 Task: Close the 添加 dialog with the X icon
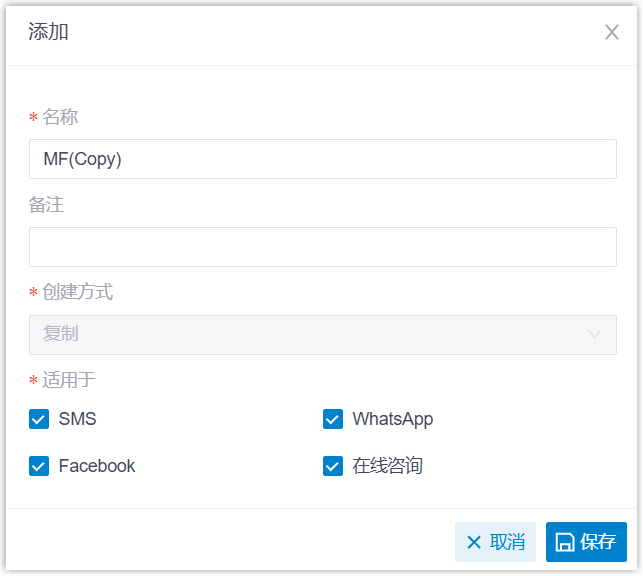(611, 32)
